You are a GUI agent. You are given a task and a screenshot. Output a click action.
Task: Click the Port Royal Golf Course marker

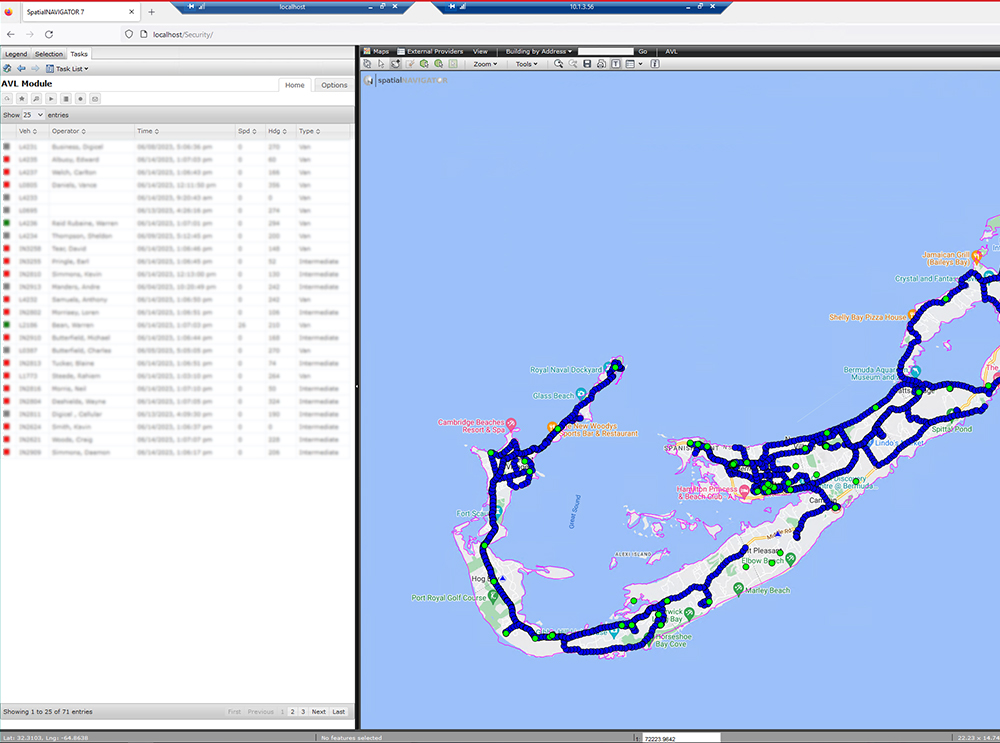(492, 596)
